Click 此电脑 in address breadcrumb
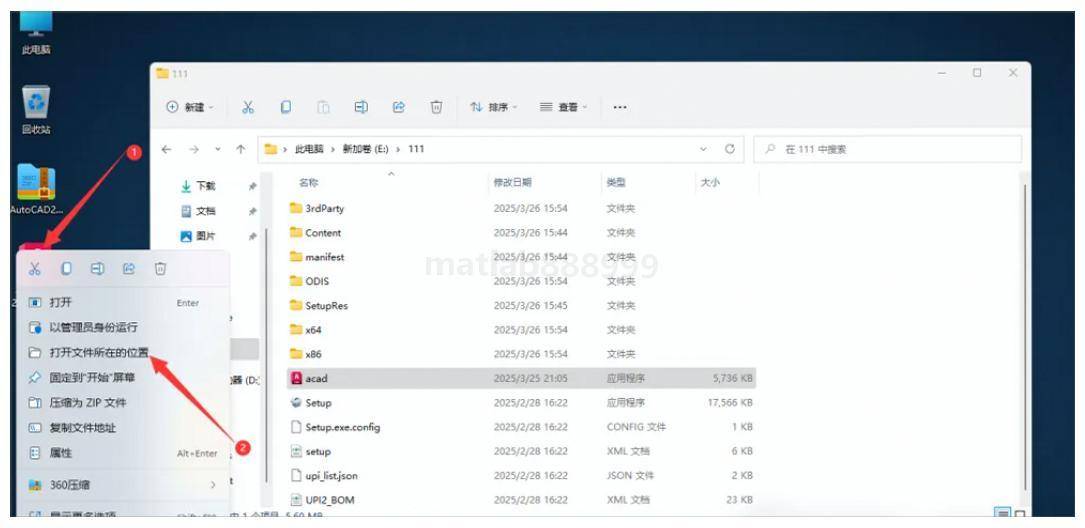1085x528 pixels. click(309, 149)
